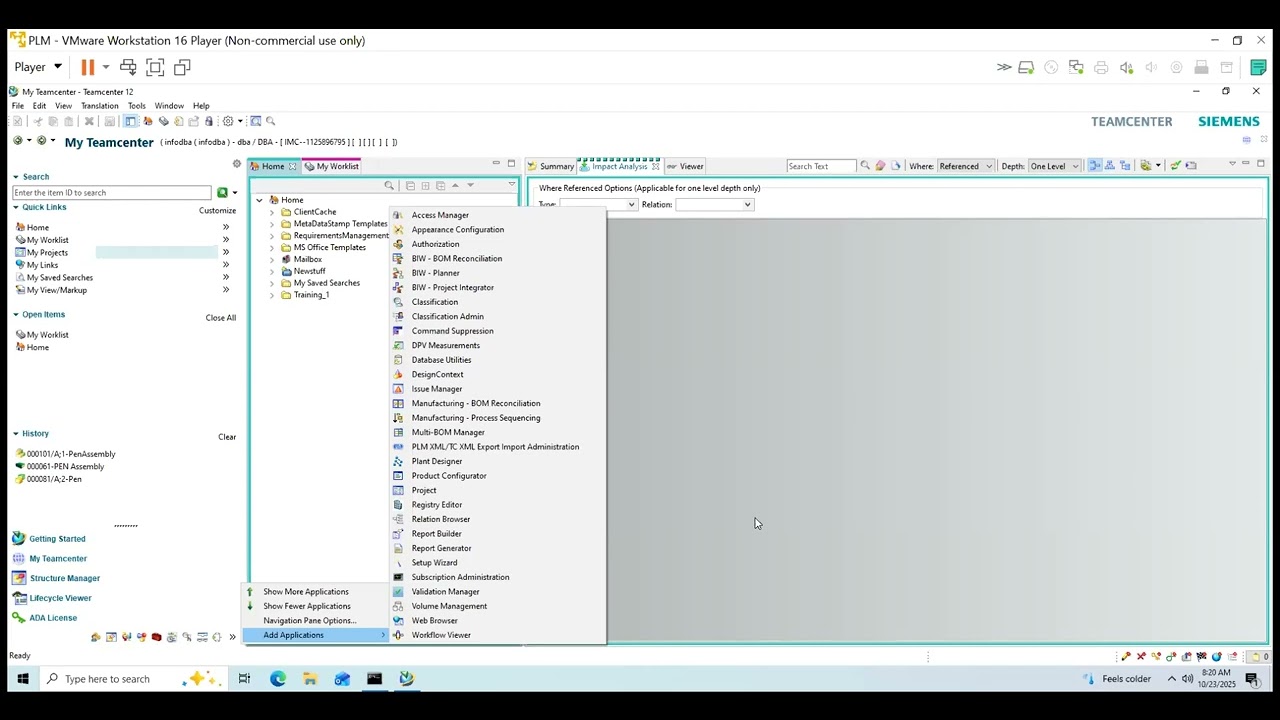Expand the Mailbox node
Viewport: 1280px width, 720px height.
[272, 259]
